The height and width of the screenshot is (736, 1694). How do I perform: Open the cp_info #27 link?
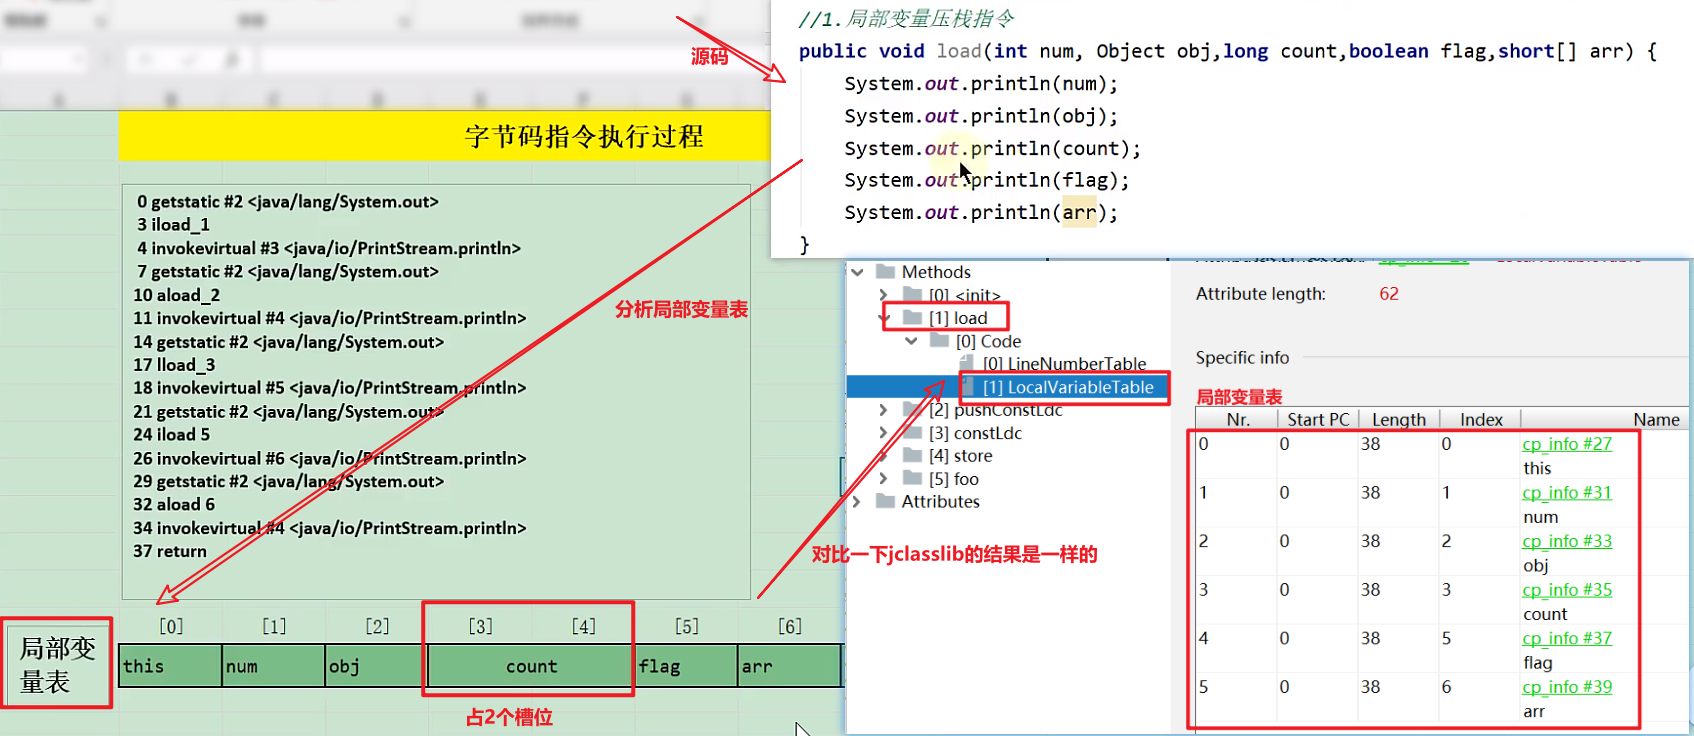pyautogui.click(x=1567, y=444)
